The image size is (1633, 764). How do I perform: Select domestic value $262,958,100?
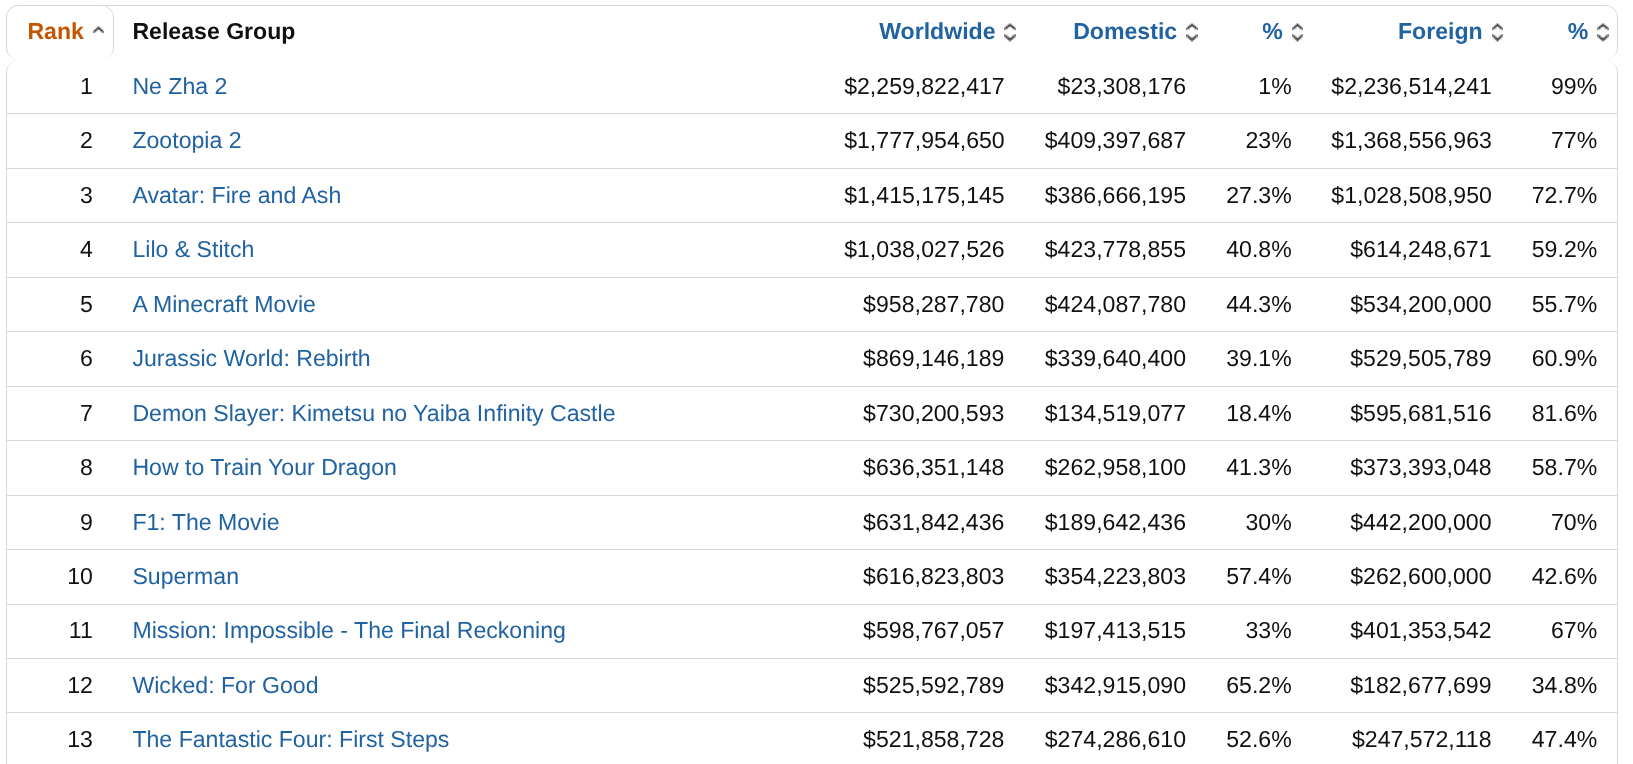click(1115, 468)
